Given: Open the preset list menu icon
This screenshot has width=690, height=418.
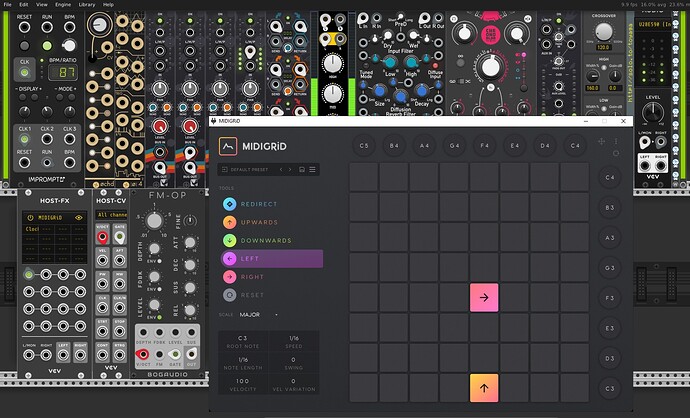Looking at the screenshot, I should 312,170.
